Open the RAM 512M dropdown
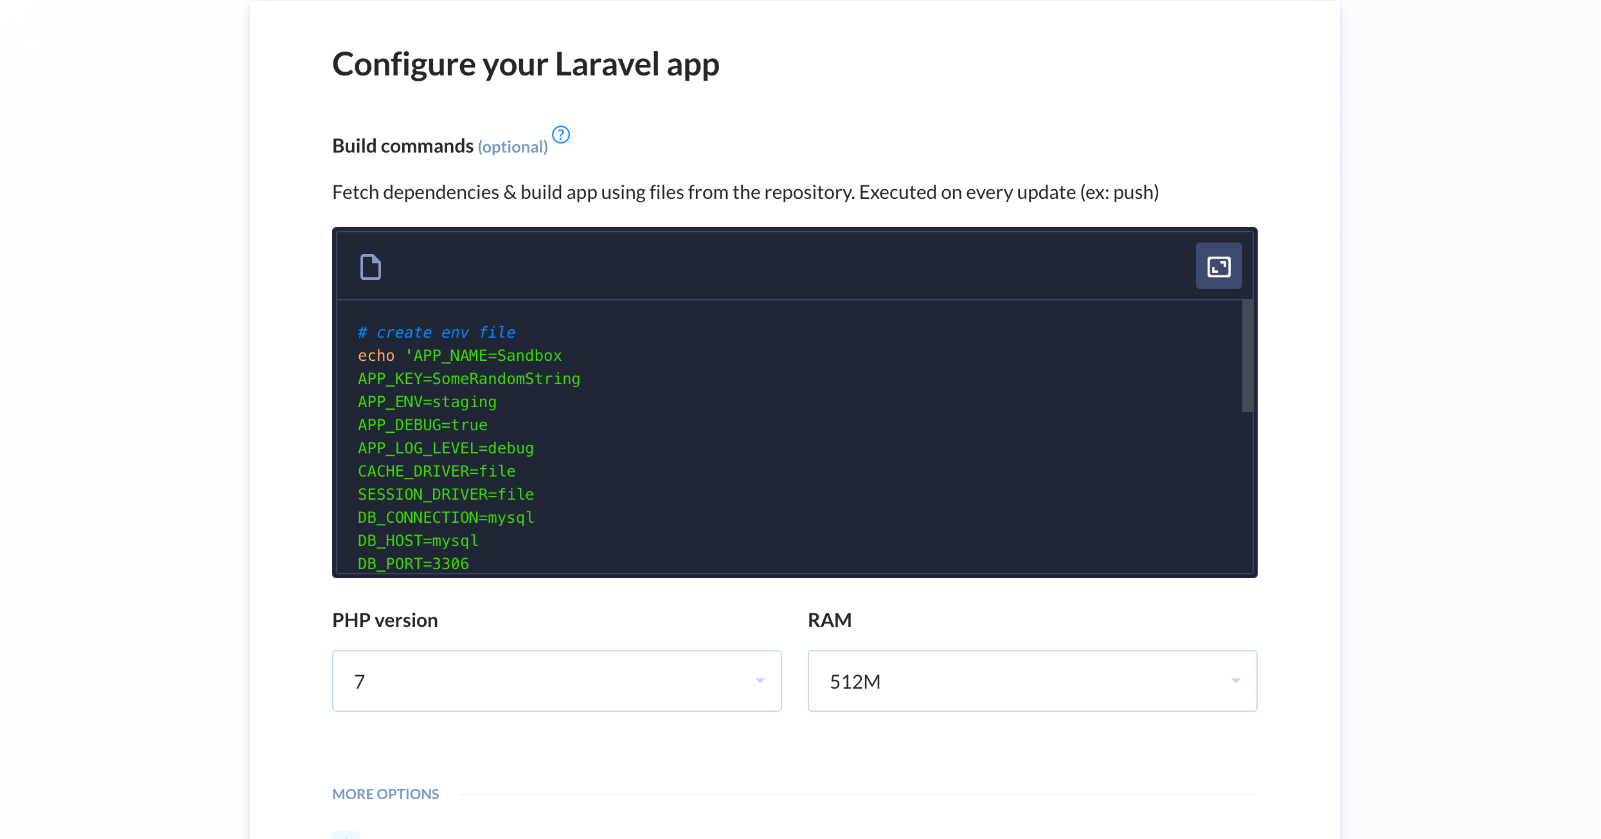1601x839 pixels. (1032, 681)
